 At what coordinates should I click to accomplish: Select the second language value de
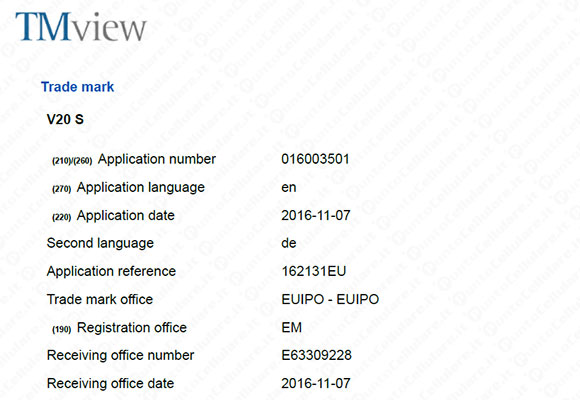click(x=289, y=243)
